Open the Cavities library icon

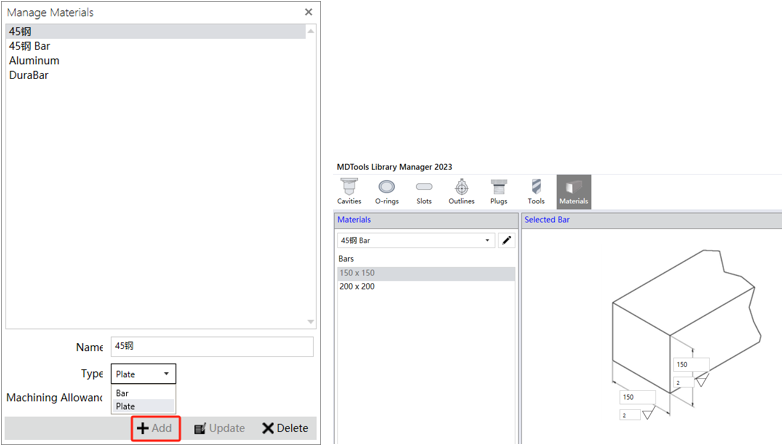pos(349,192)
